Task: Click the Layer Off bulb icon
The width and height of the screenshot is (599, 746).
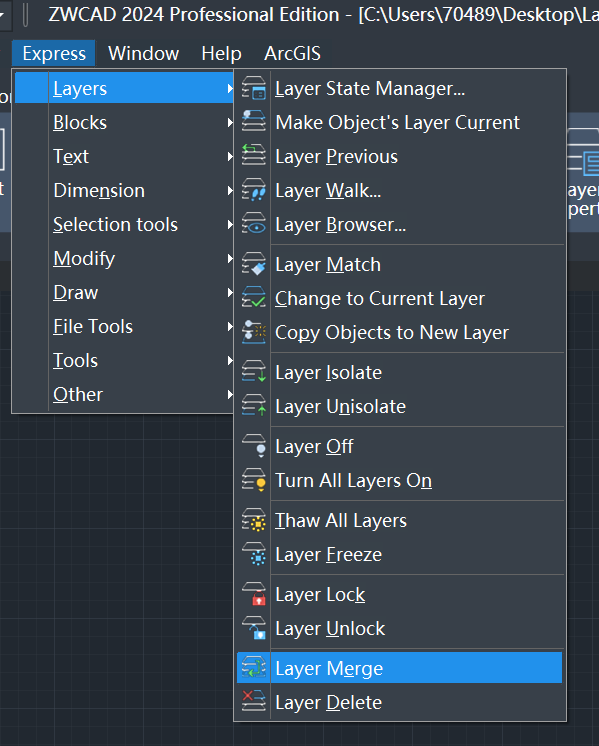Action: click(254, 446)
